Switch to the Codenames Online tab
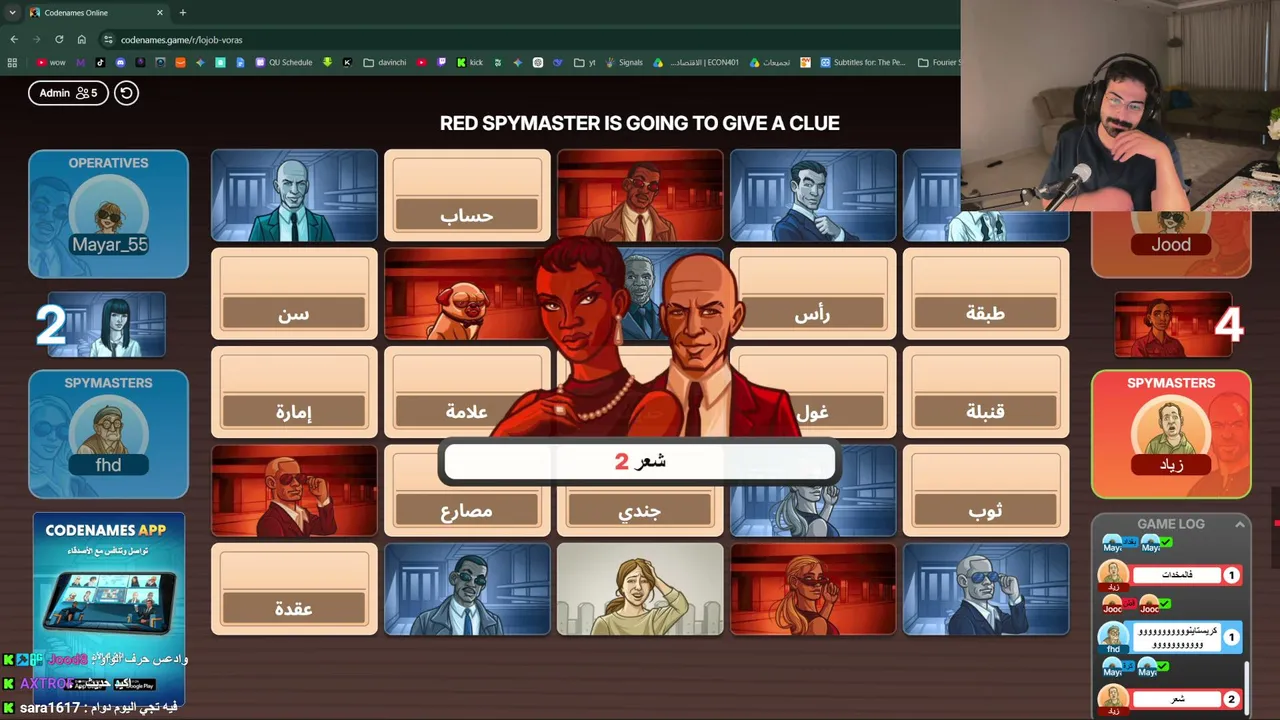 click(x=96, y=13)
